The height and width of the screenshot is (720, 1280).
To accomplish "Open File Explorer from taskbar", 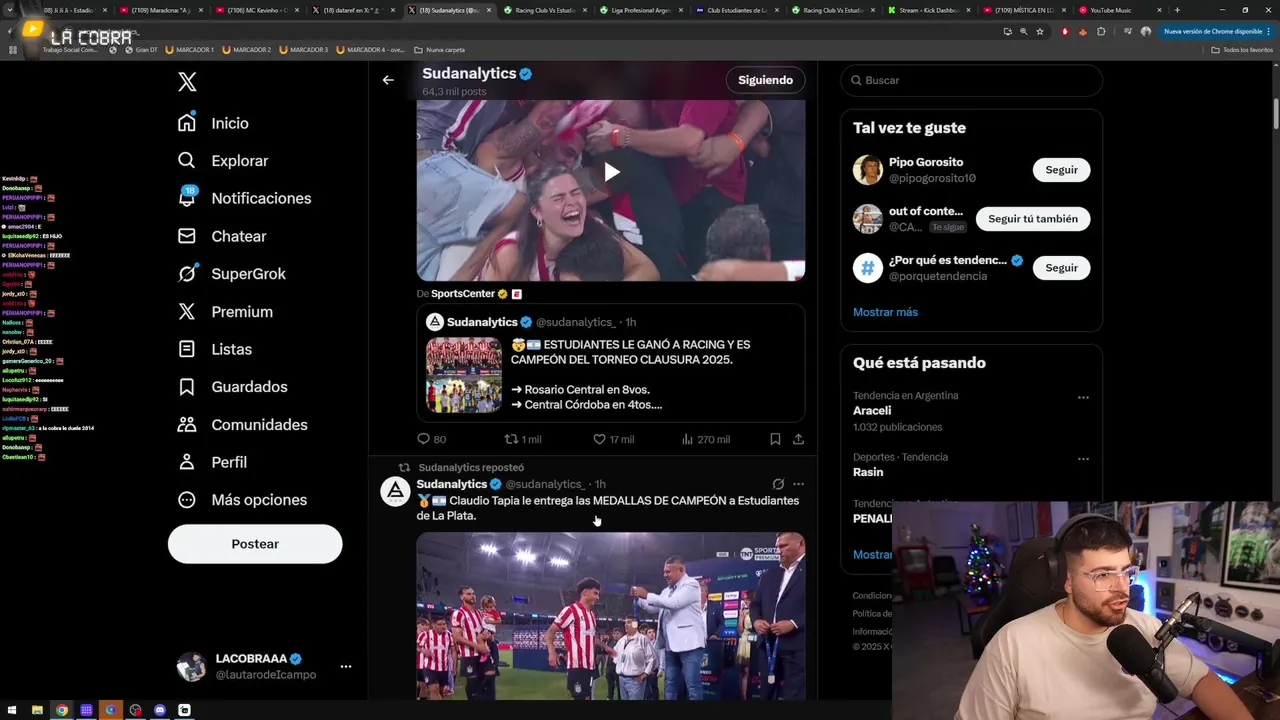I will (x=37, y=710).
